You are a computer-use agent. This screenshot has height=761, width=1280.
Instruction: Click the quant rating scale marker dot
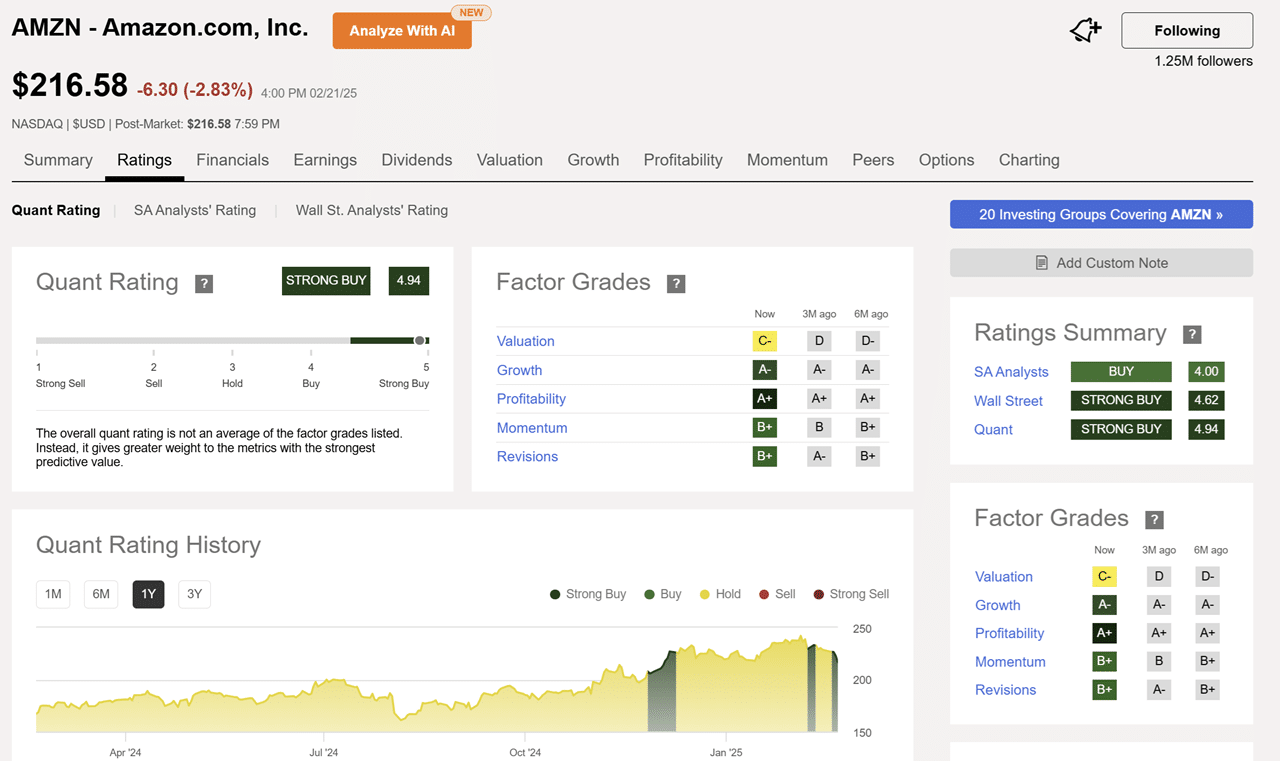pyautogui.click(x=420, y=341)
